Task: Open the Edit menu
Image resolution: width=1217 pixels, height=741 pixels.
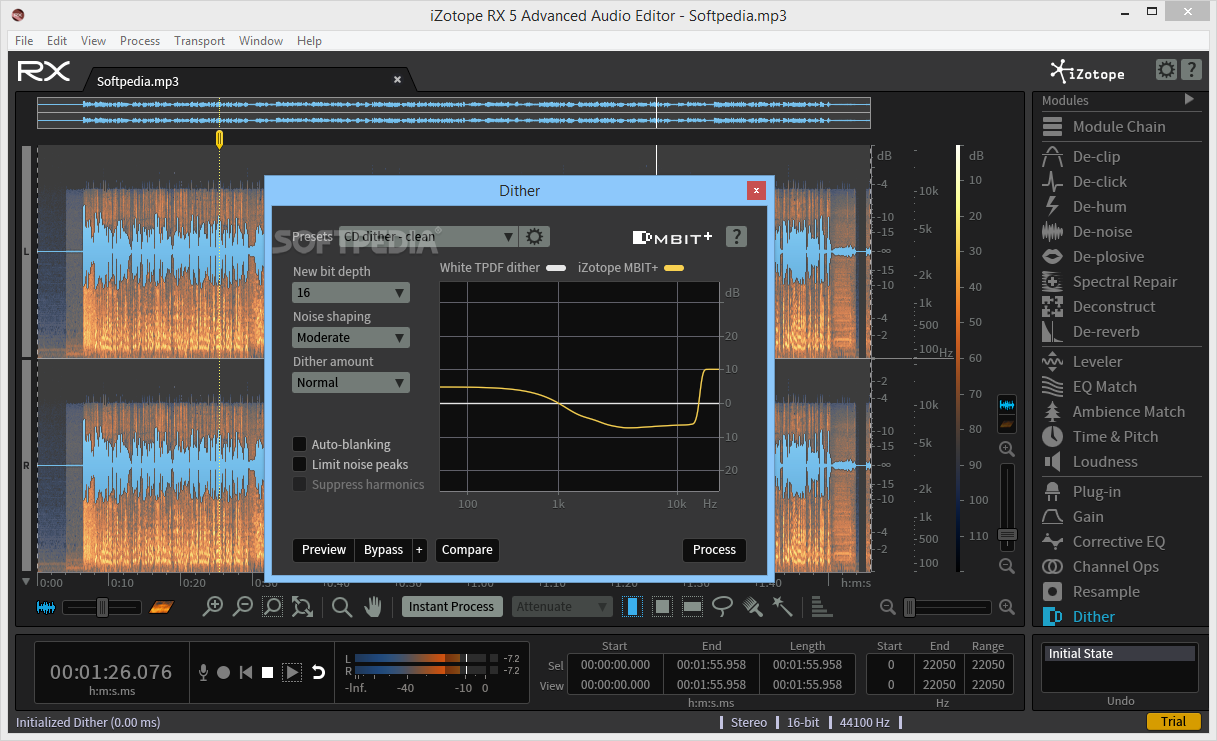Action: click(57, 41)
